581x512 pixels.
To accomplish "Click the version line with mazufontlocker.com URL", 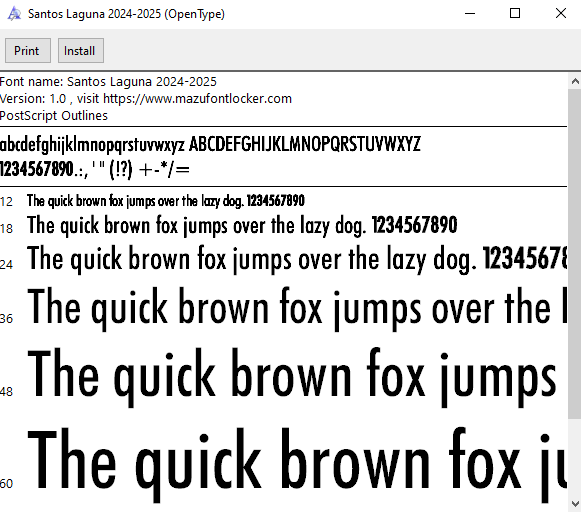I will (146, 99).
